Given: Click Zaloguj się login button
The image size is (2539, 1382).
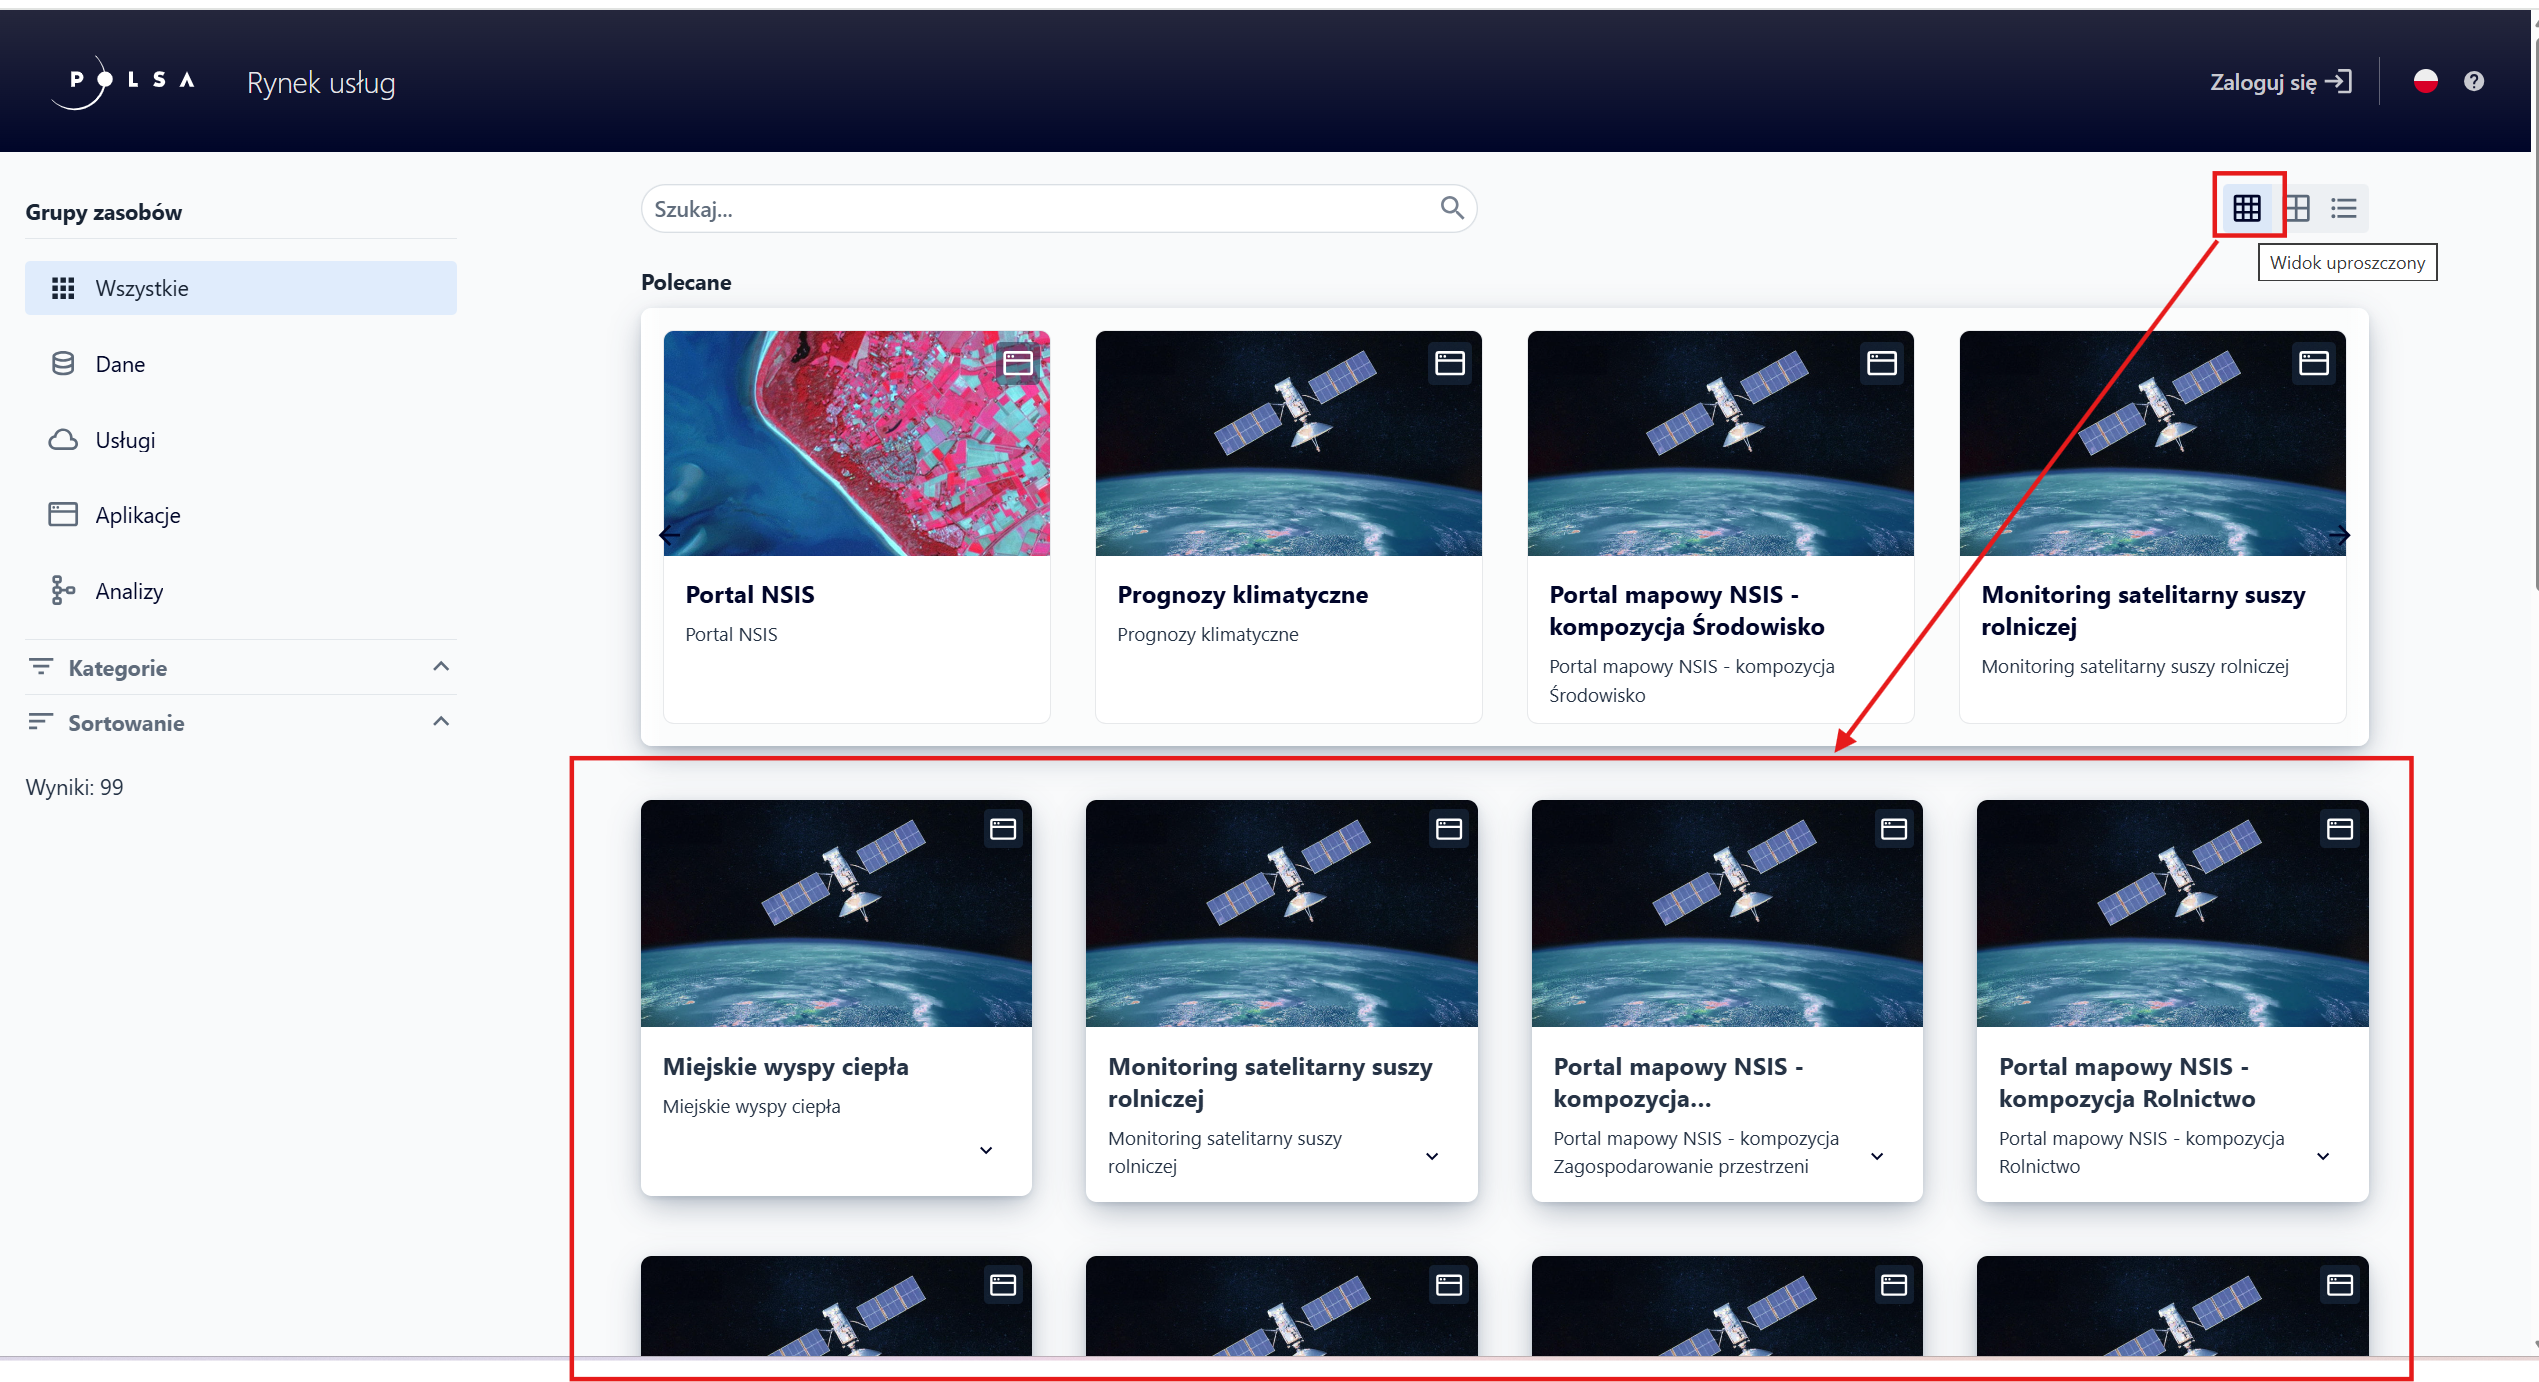Looking at the screenshot, I should click(x=2280, y=82).
